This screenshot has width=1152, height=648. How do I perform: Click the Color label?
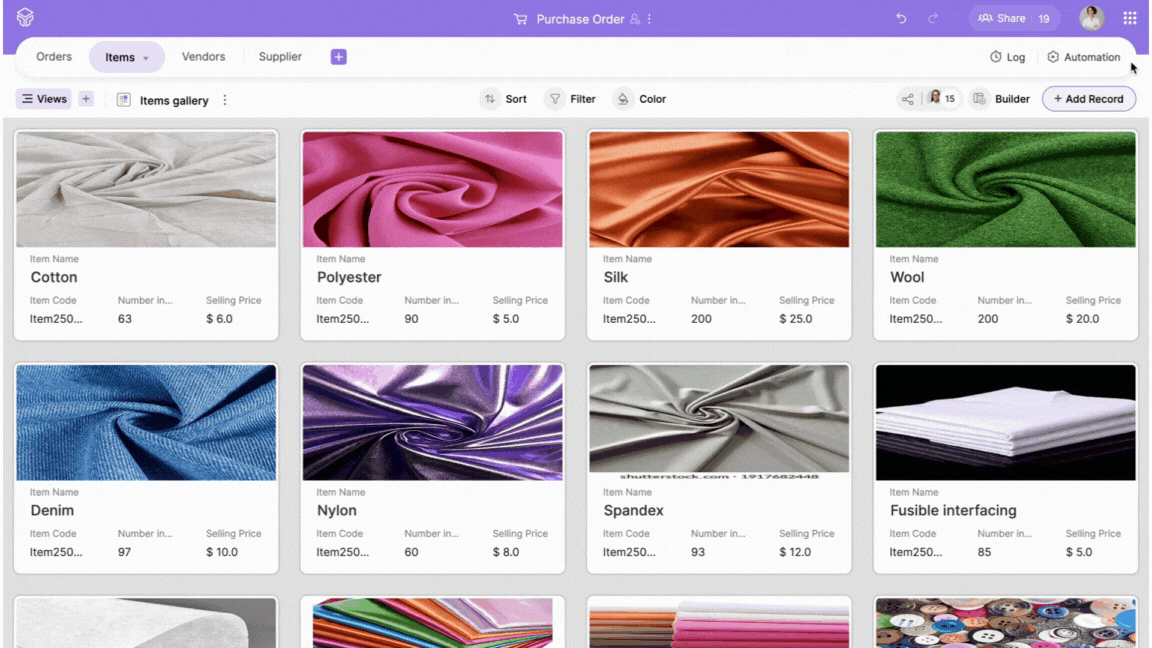tap(652, 98)
